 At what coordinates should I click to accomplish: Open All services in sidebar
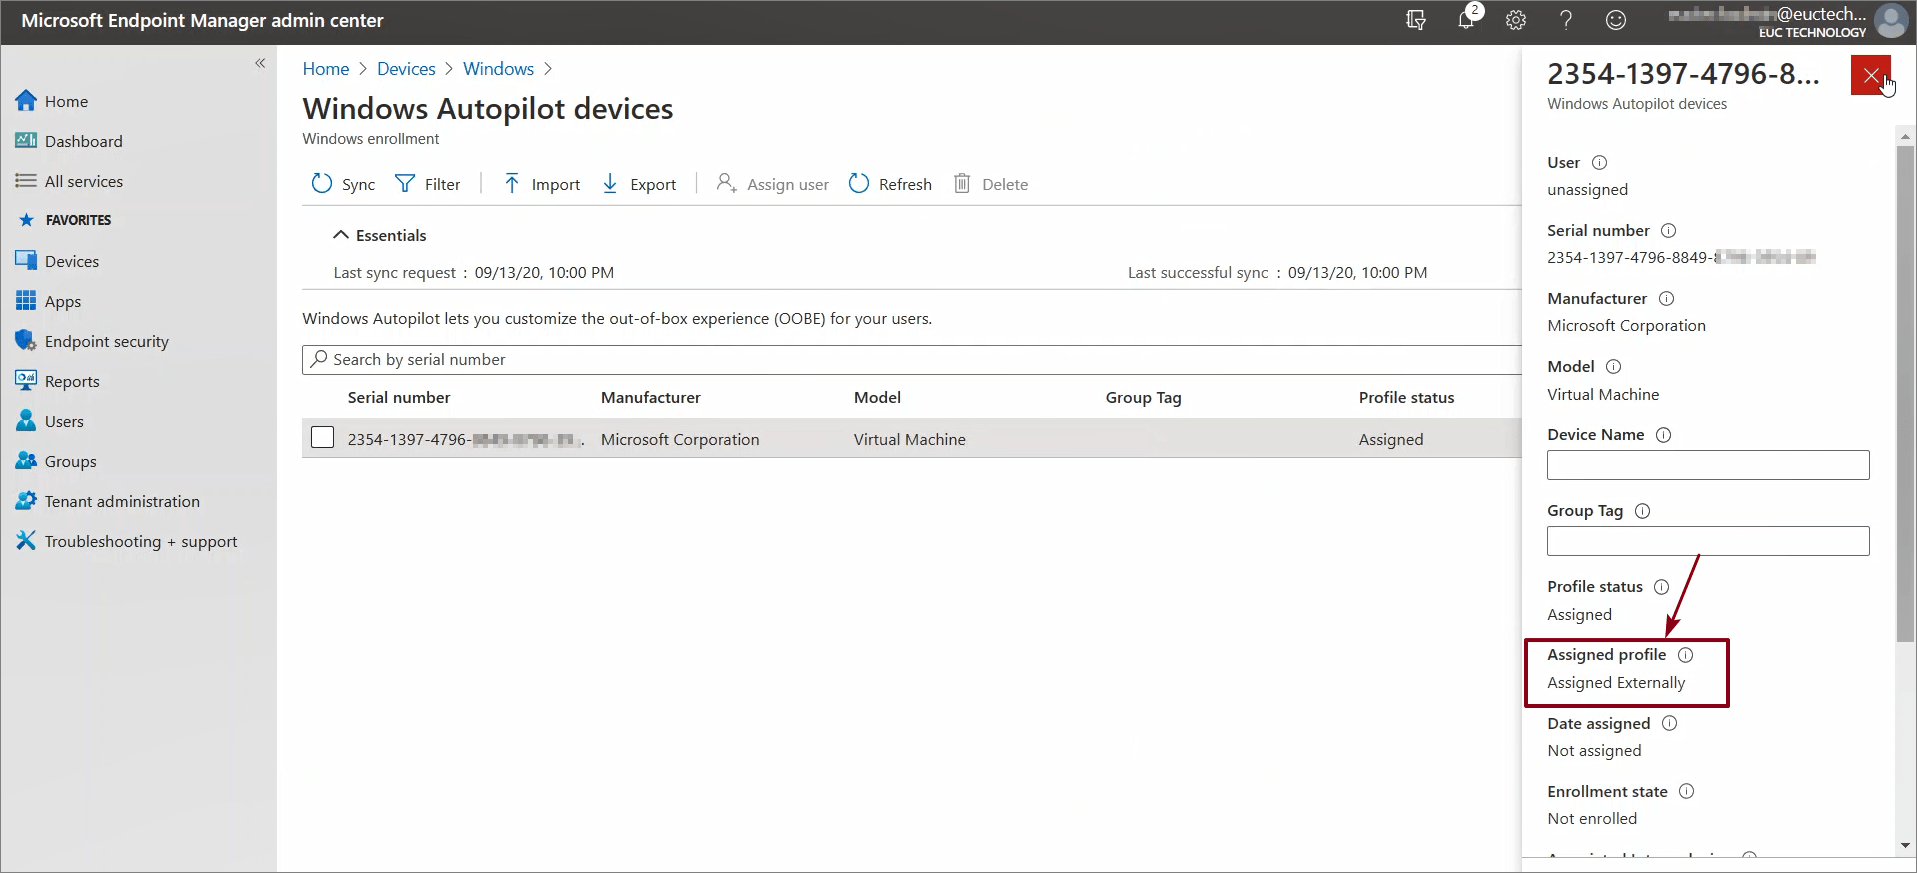[x=83, y=181]
